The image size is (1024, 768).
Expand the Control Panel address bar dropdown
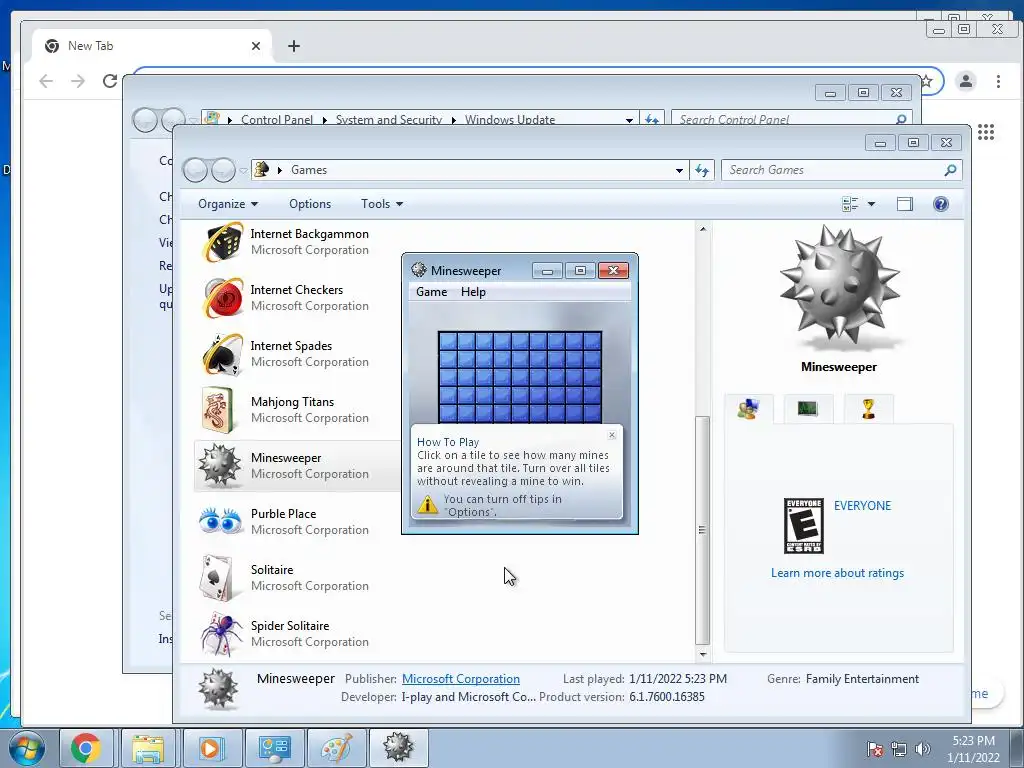[629, 120]
